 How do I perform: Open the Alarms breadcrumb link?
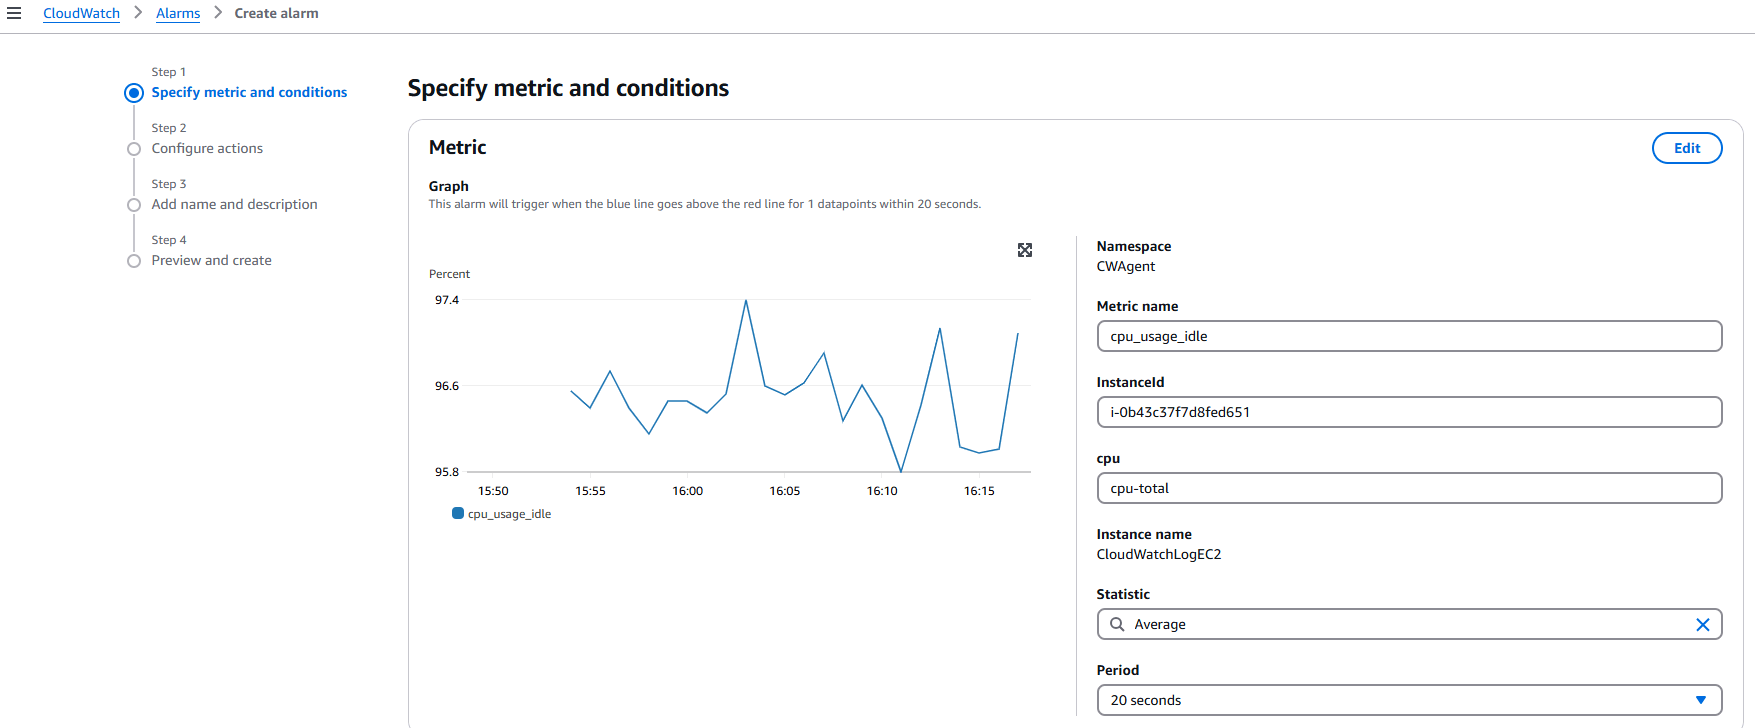(178, 14)
